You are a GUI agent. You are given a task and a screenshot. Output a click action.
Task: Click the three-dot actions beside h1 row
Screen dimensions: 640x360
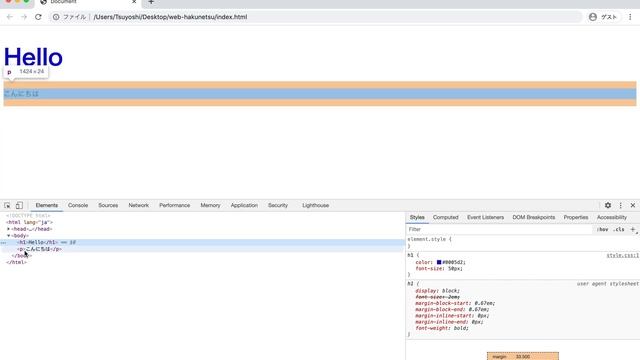(x=3, y=242)
